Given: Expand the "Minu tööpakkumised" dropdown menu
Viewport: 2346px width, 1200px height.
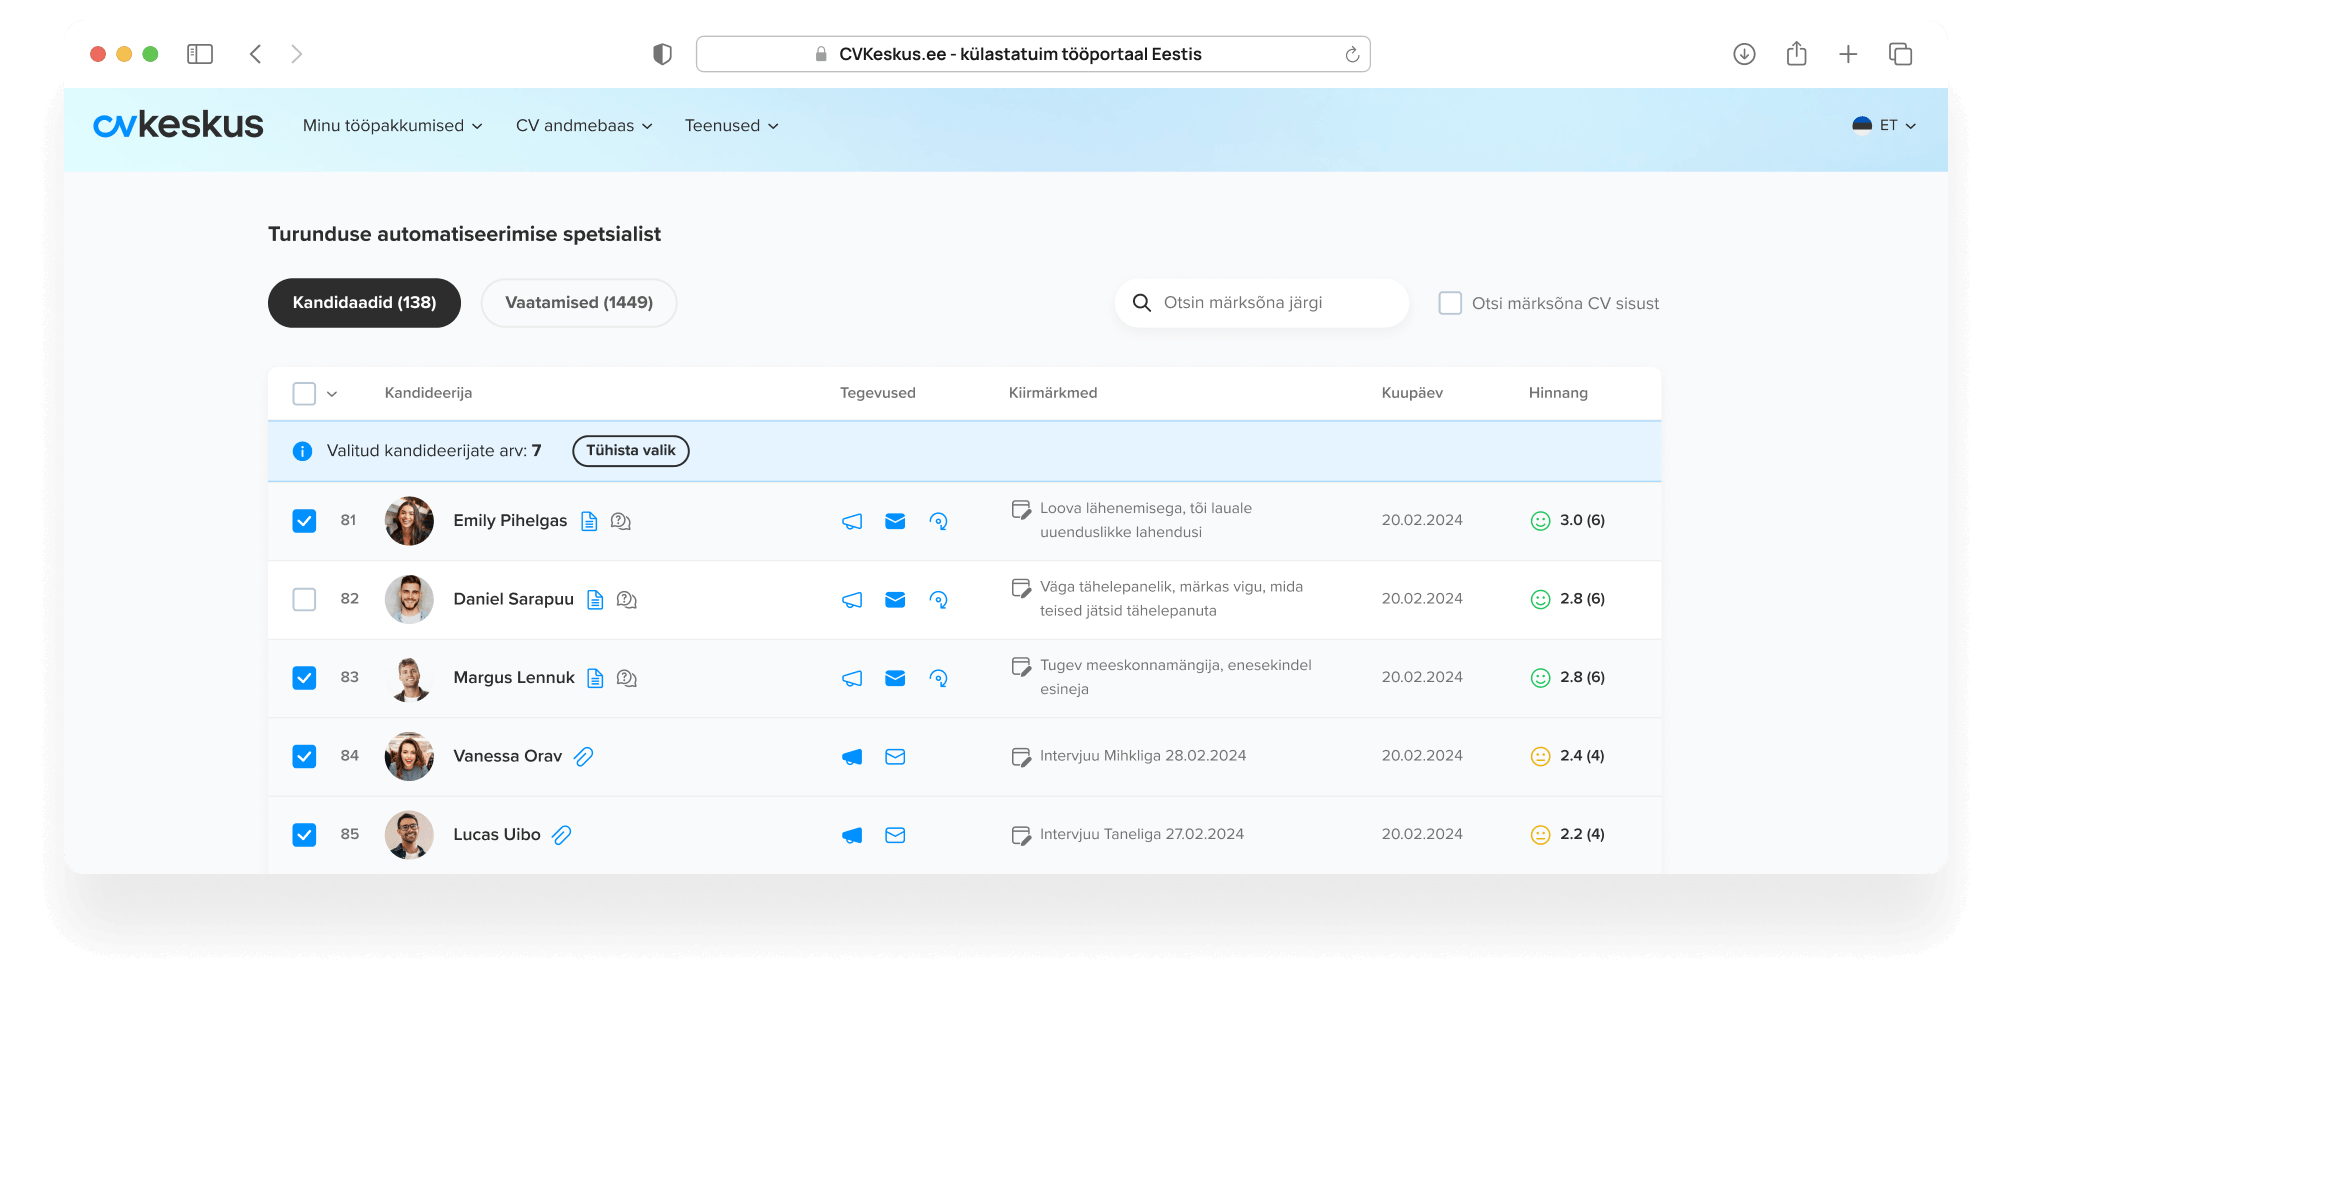Looking at the screenshot, I should [392, 126].
